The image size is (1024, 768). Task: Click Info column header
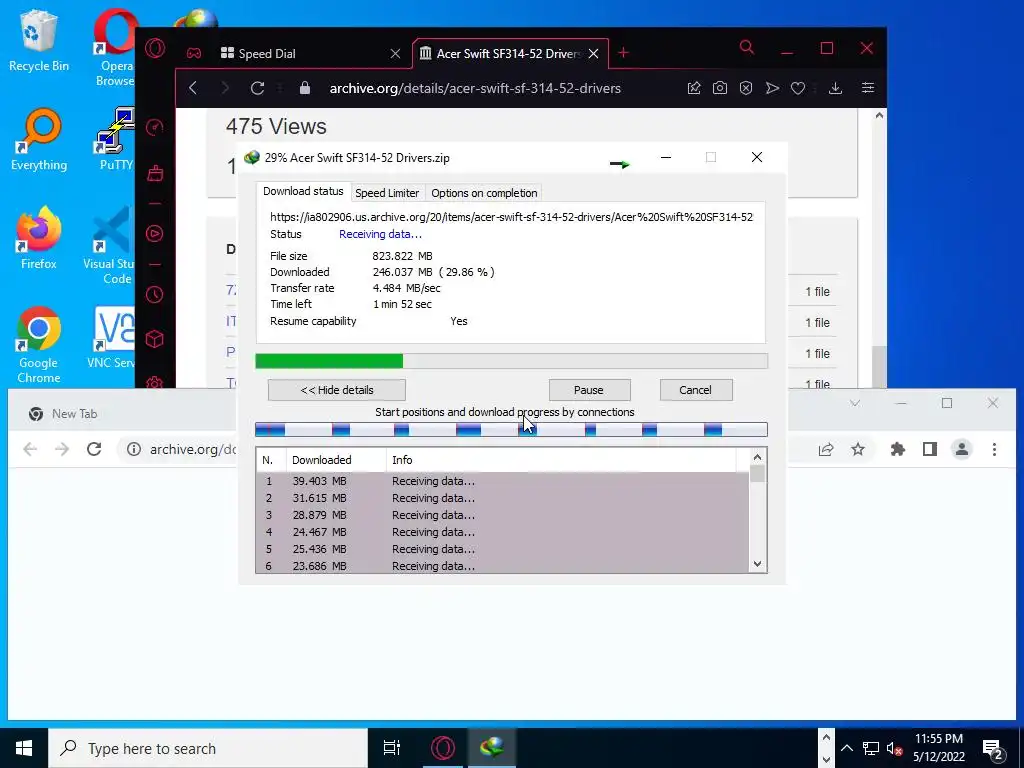561,460
